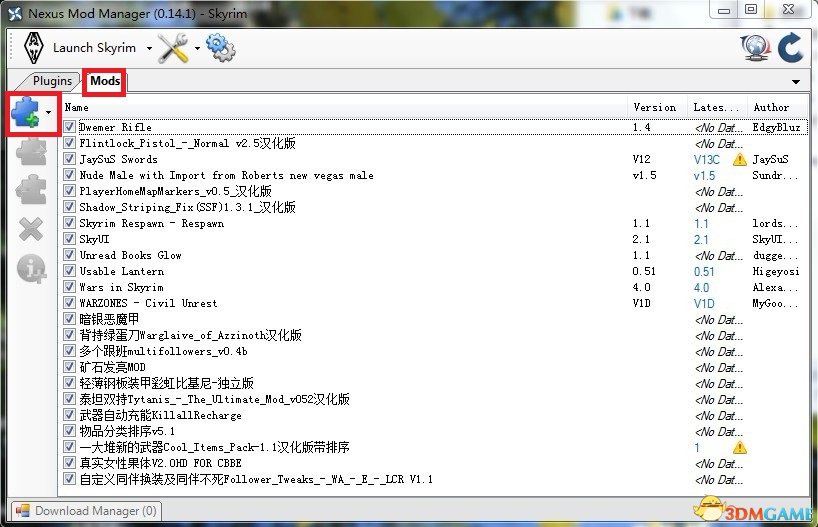
Task: Switch to the Plugins tab
Action: click(52, 81)
